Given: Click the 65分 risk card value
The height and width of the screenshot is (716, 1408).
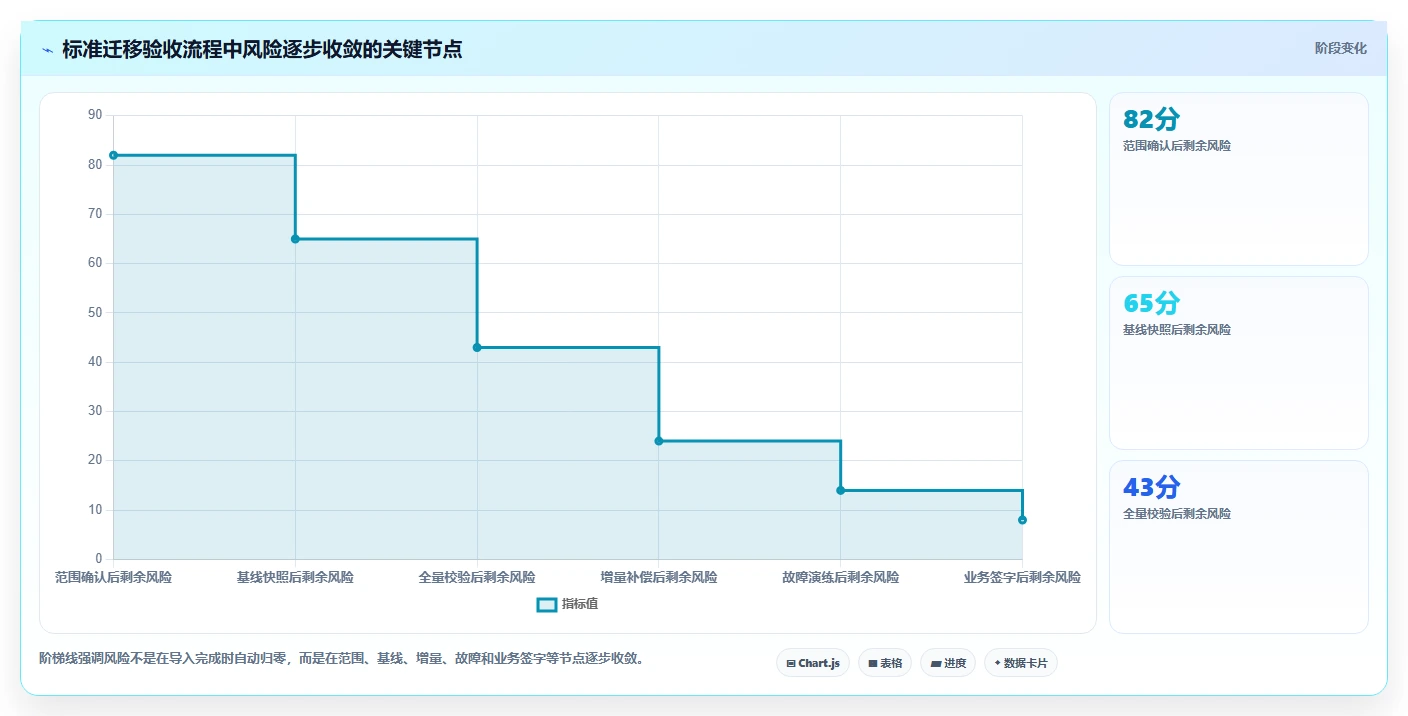Looking at the screenshot, I should click(x=1151, y=303).
